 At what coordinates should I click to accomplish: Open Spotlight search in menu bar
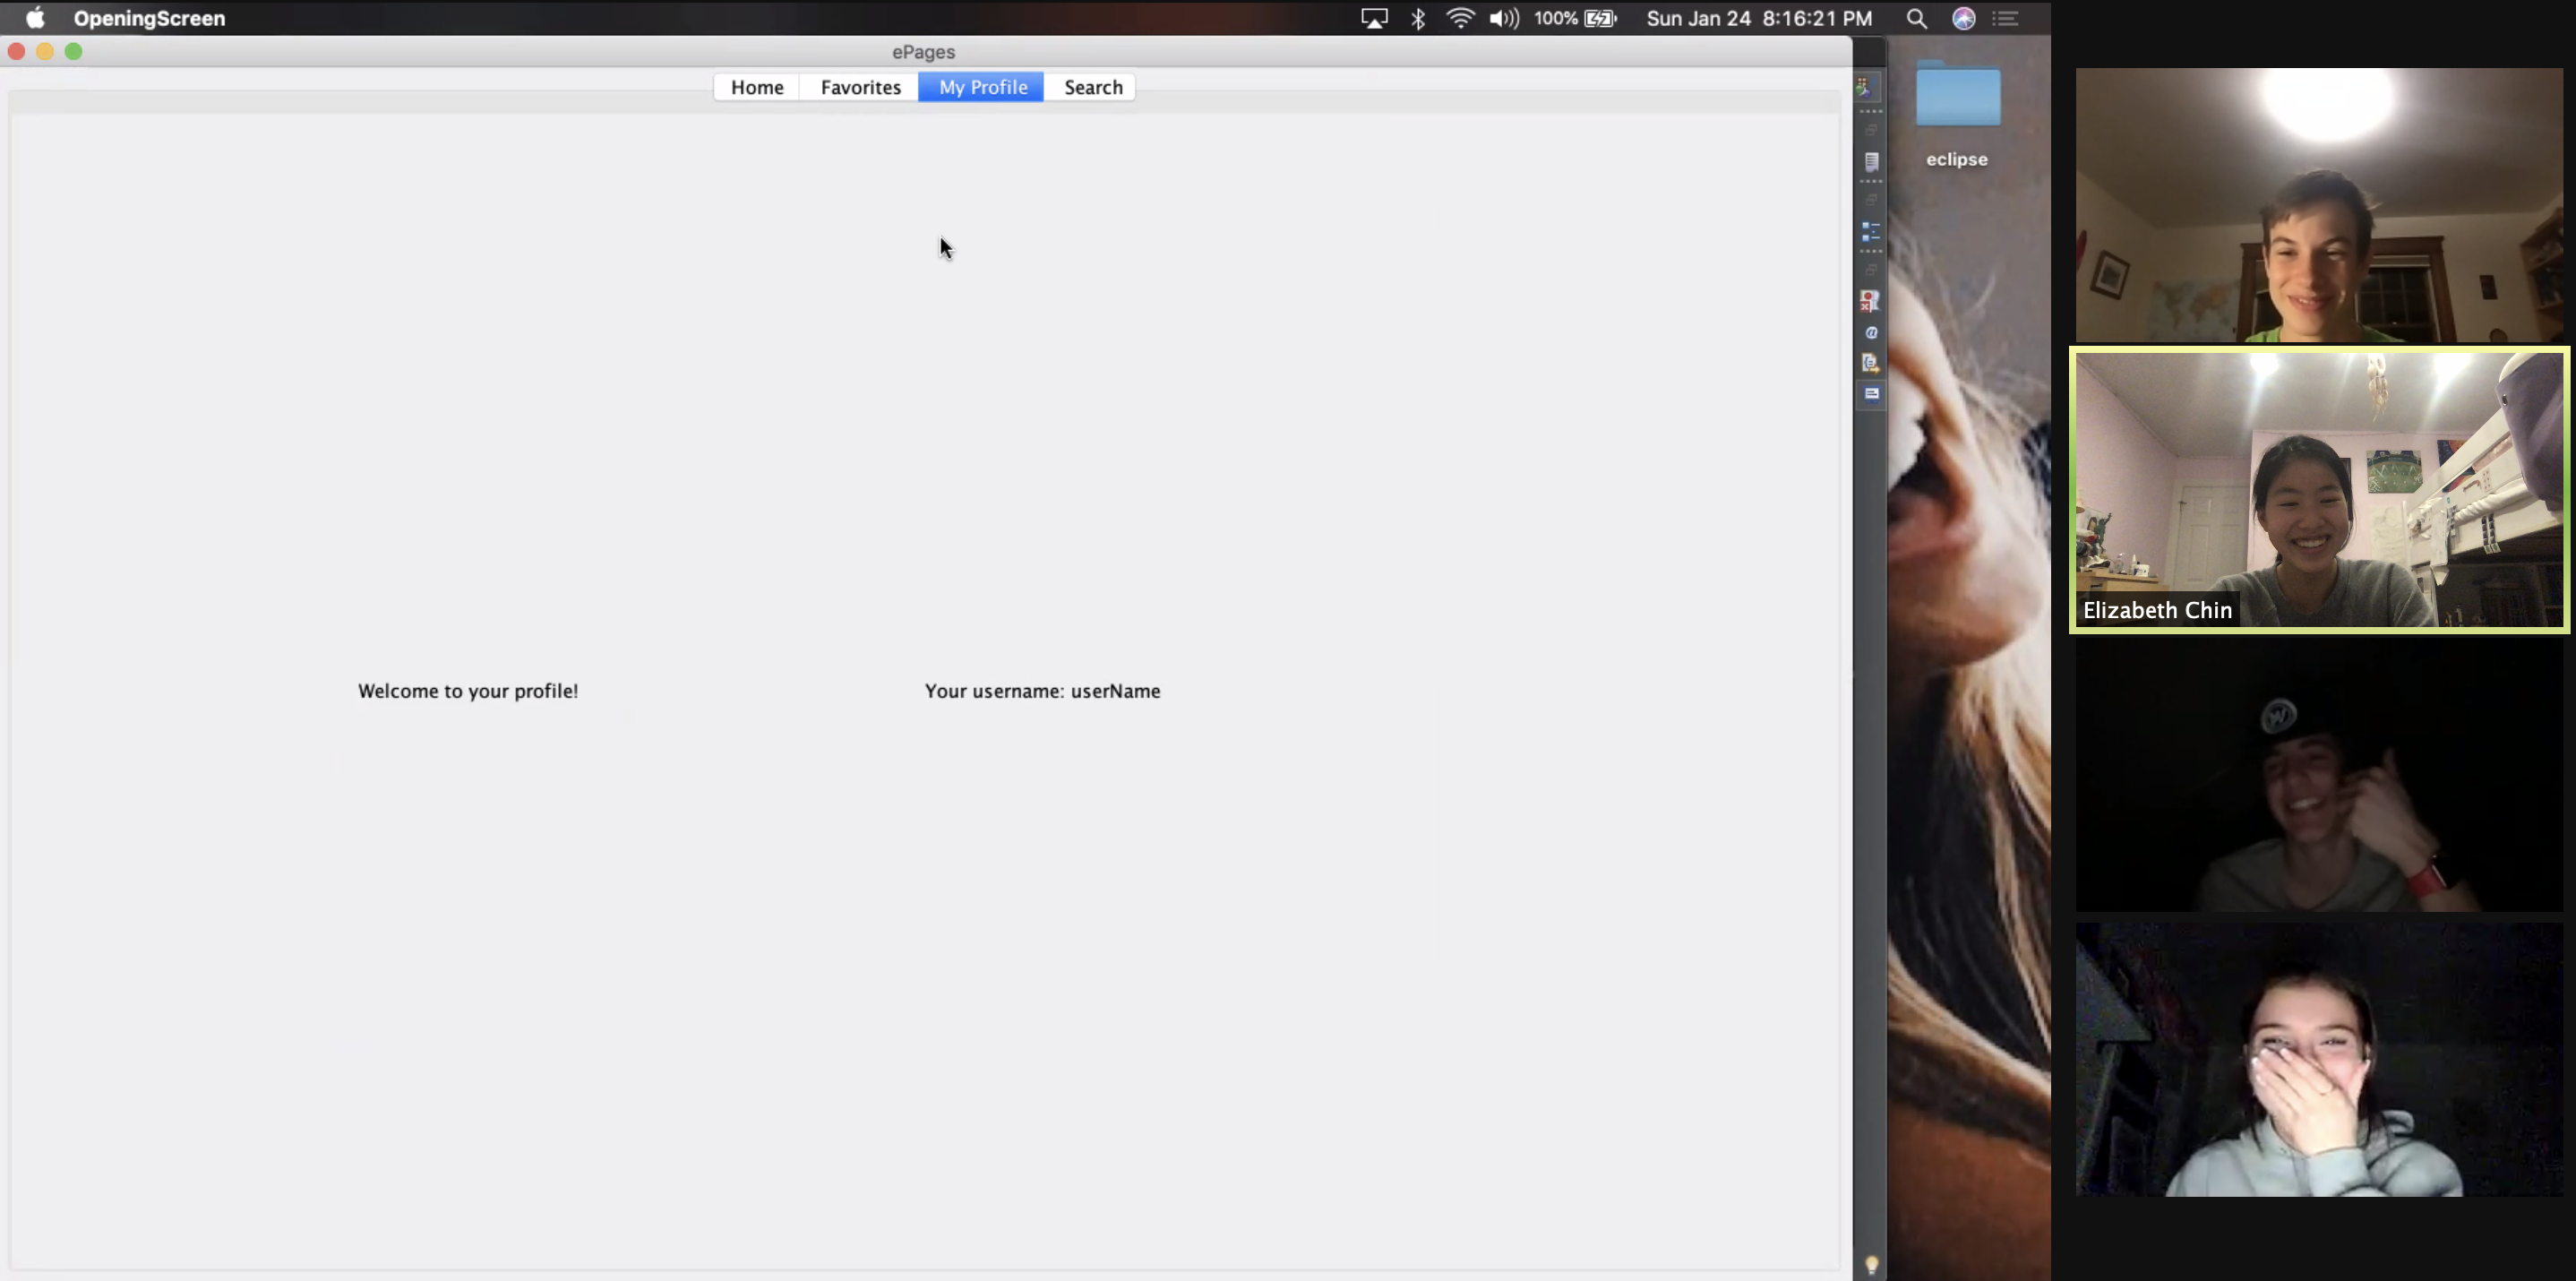1916,19
